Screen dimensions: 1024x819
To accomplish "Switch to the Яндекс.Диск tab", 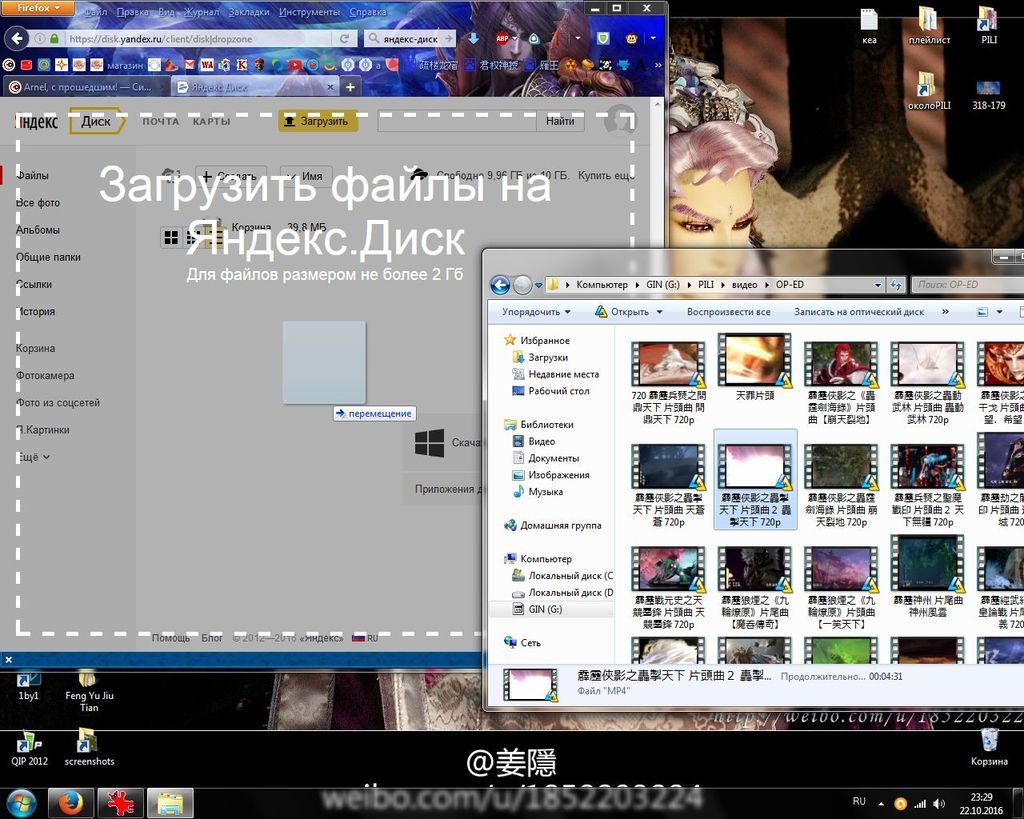I will coord(256,87).
